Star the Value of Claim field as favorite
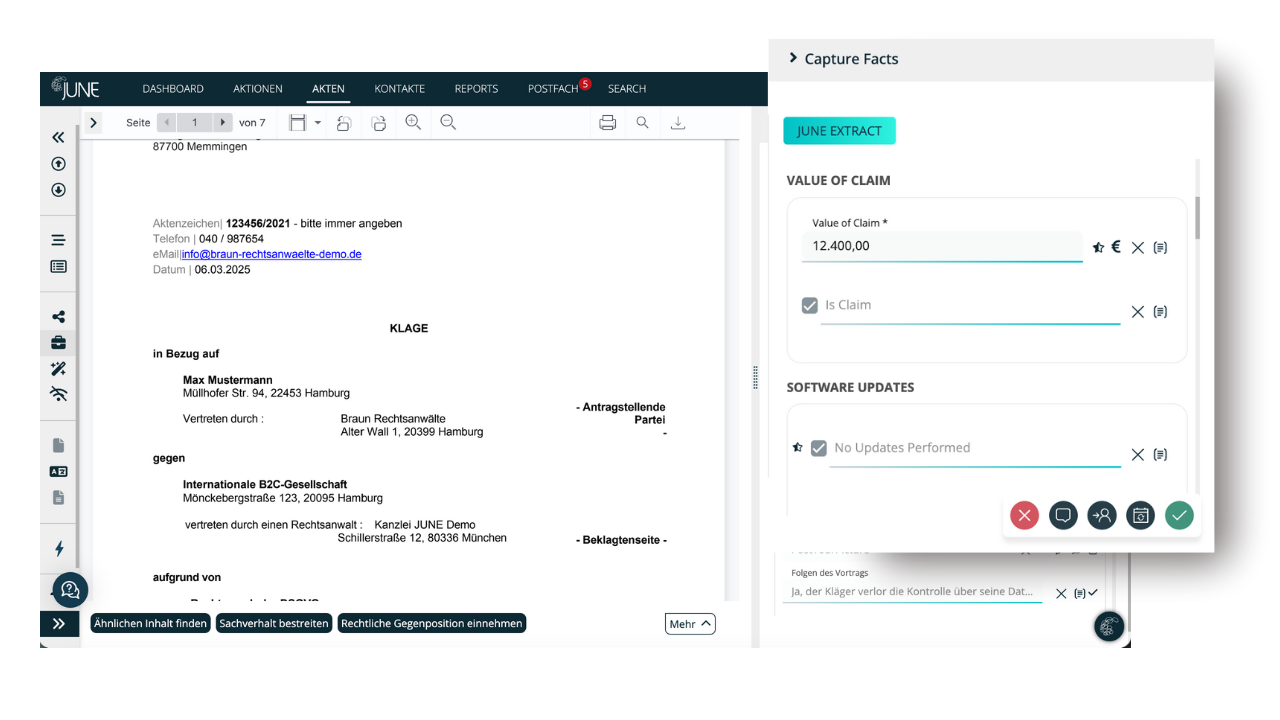1280x720 pixels. click(x=1098, y=247)
